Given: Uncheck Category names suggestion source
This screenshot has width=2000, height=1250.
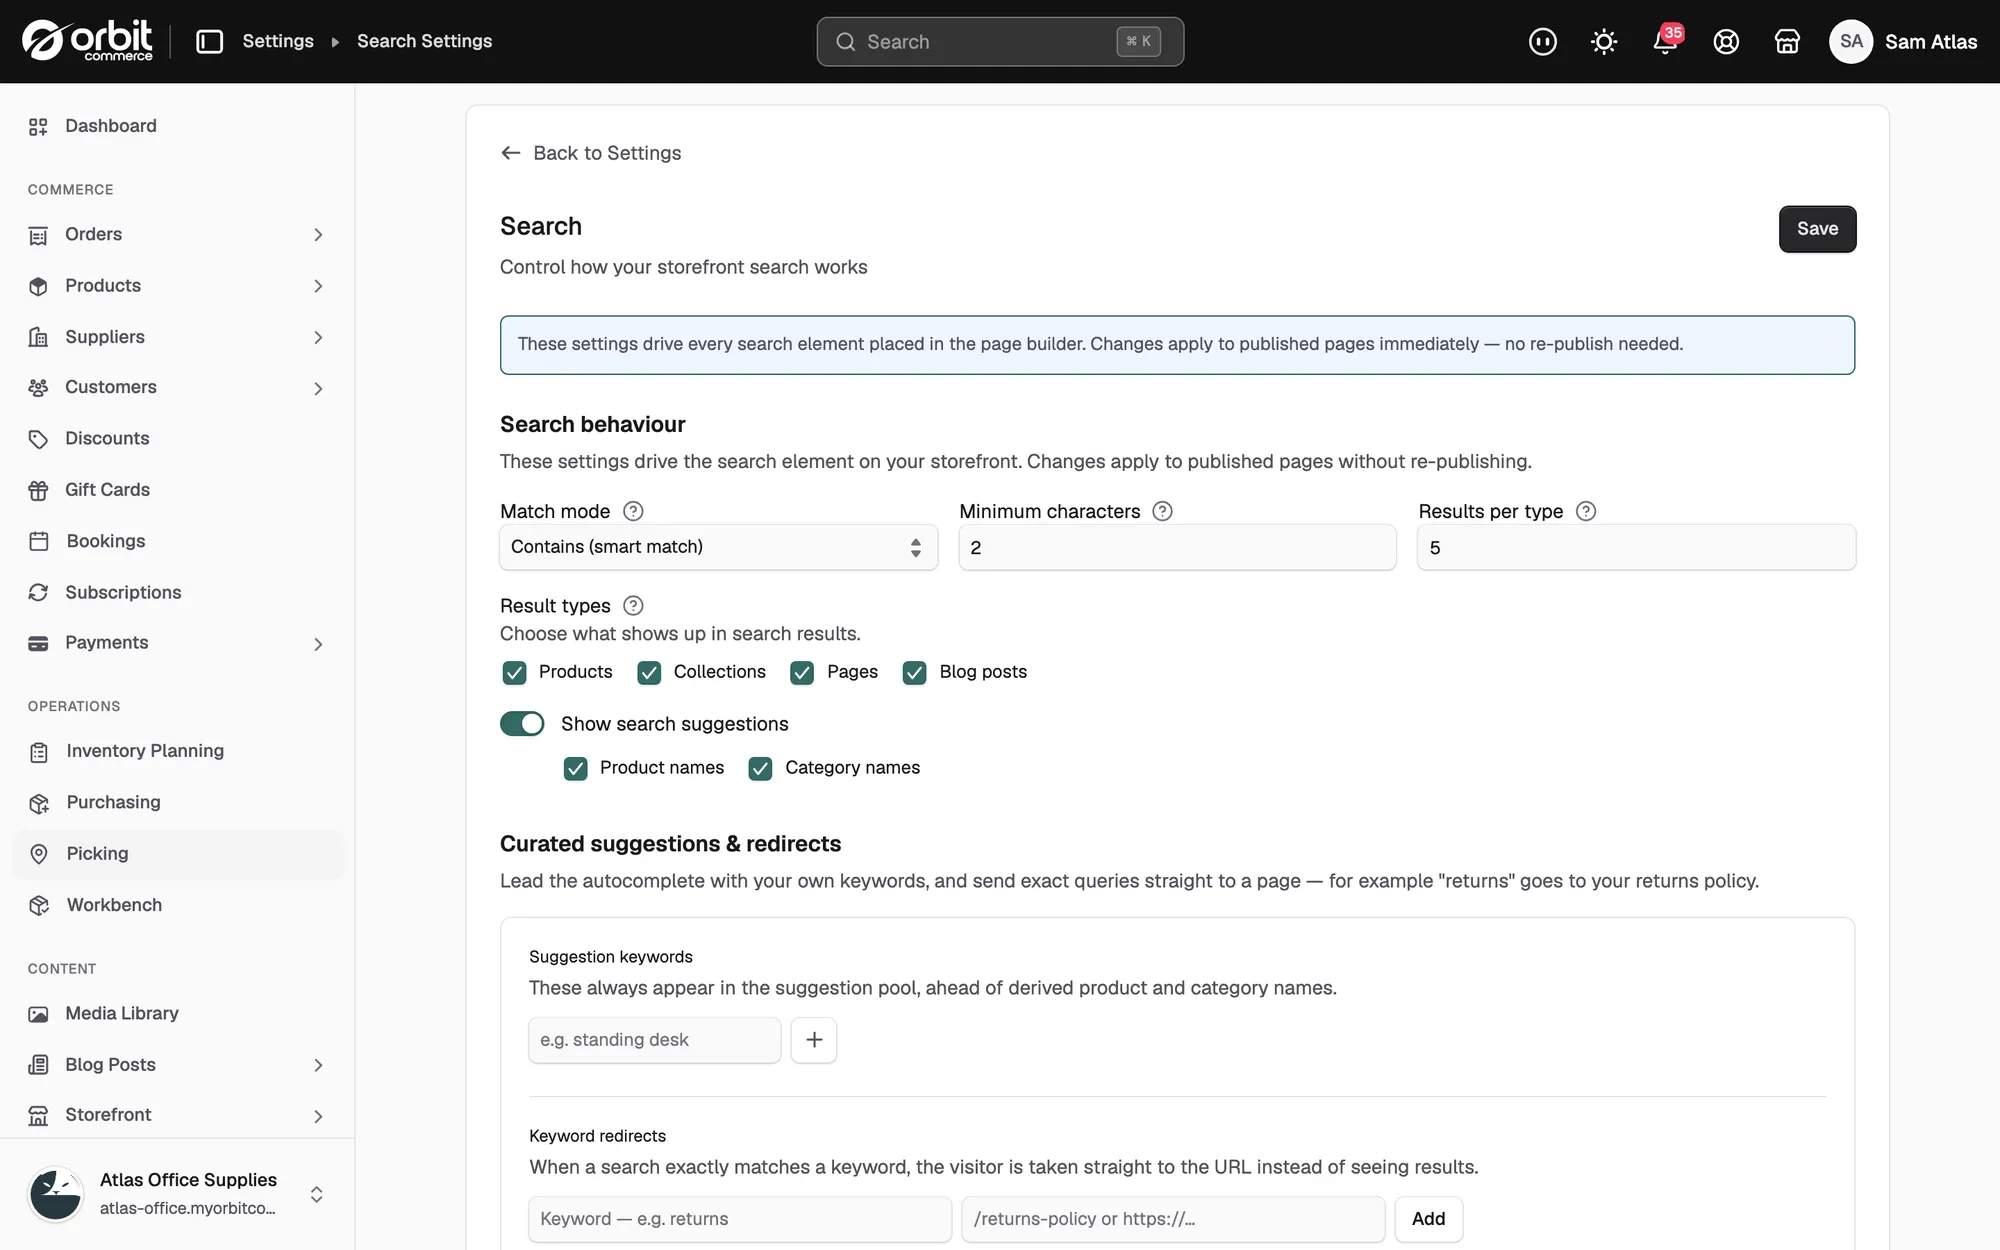Looking at the screenshot, I should coord(760,768).
